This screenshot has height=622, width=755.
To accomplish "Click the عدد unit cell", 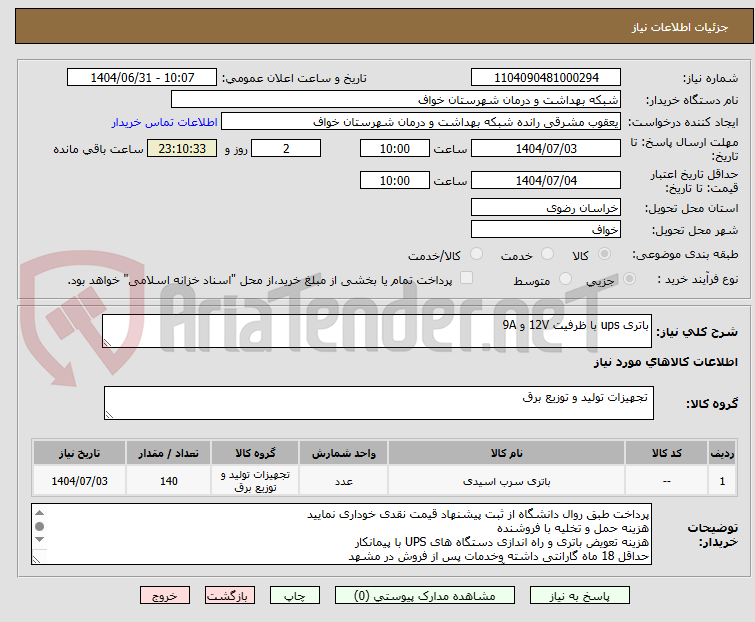I will point(344,480).
